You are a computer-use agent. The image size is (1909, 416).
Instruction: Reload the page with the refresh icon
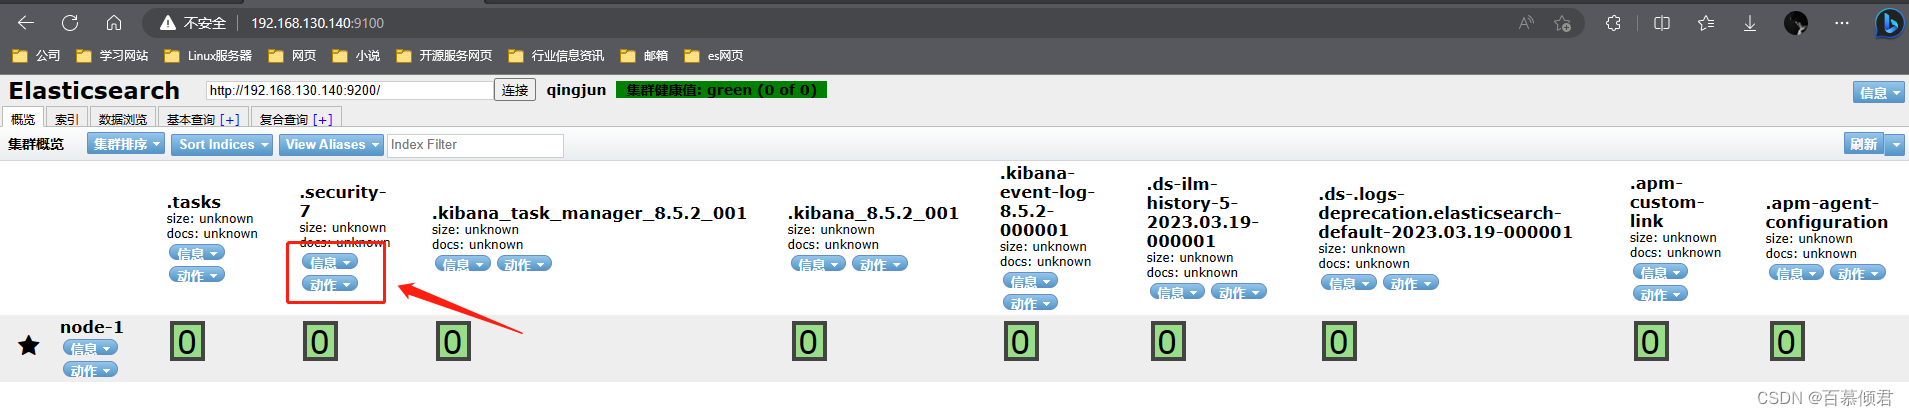70,23
